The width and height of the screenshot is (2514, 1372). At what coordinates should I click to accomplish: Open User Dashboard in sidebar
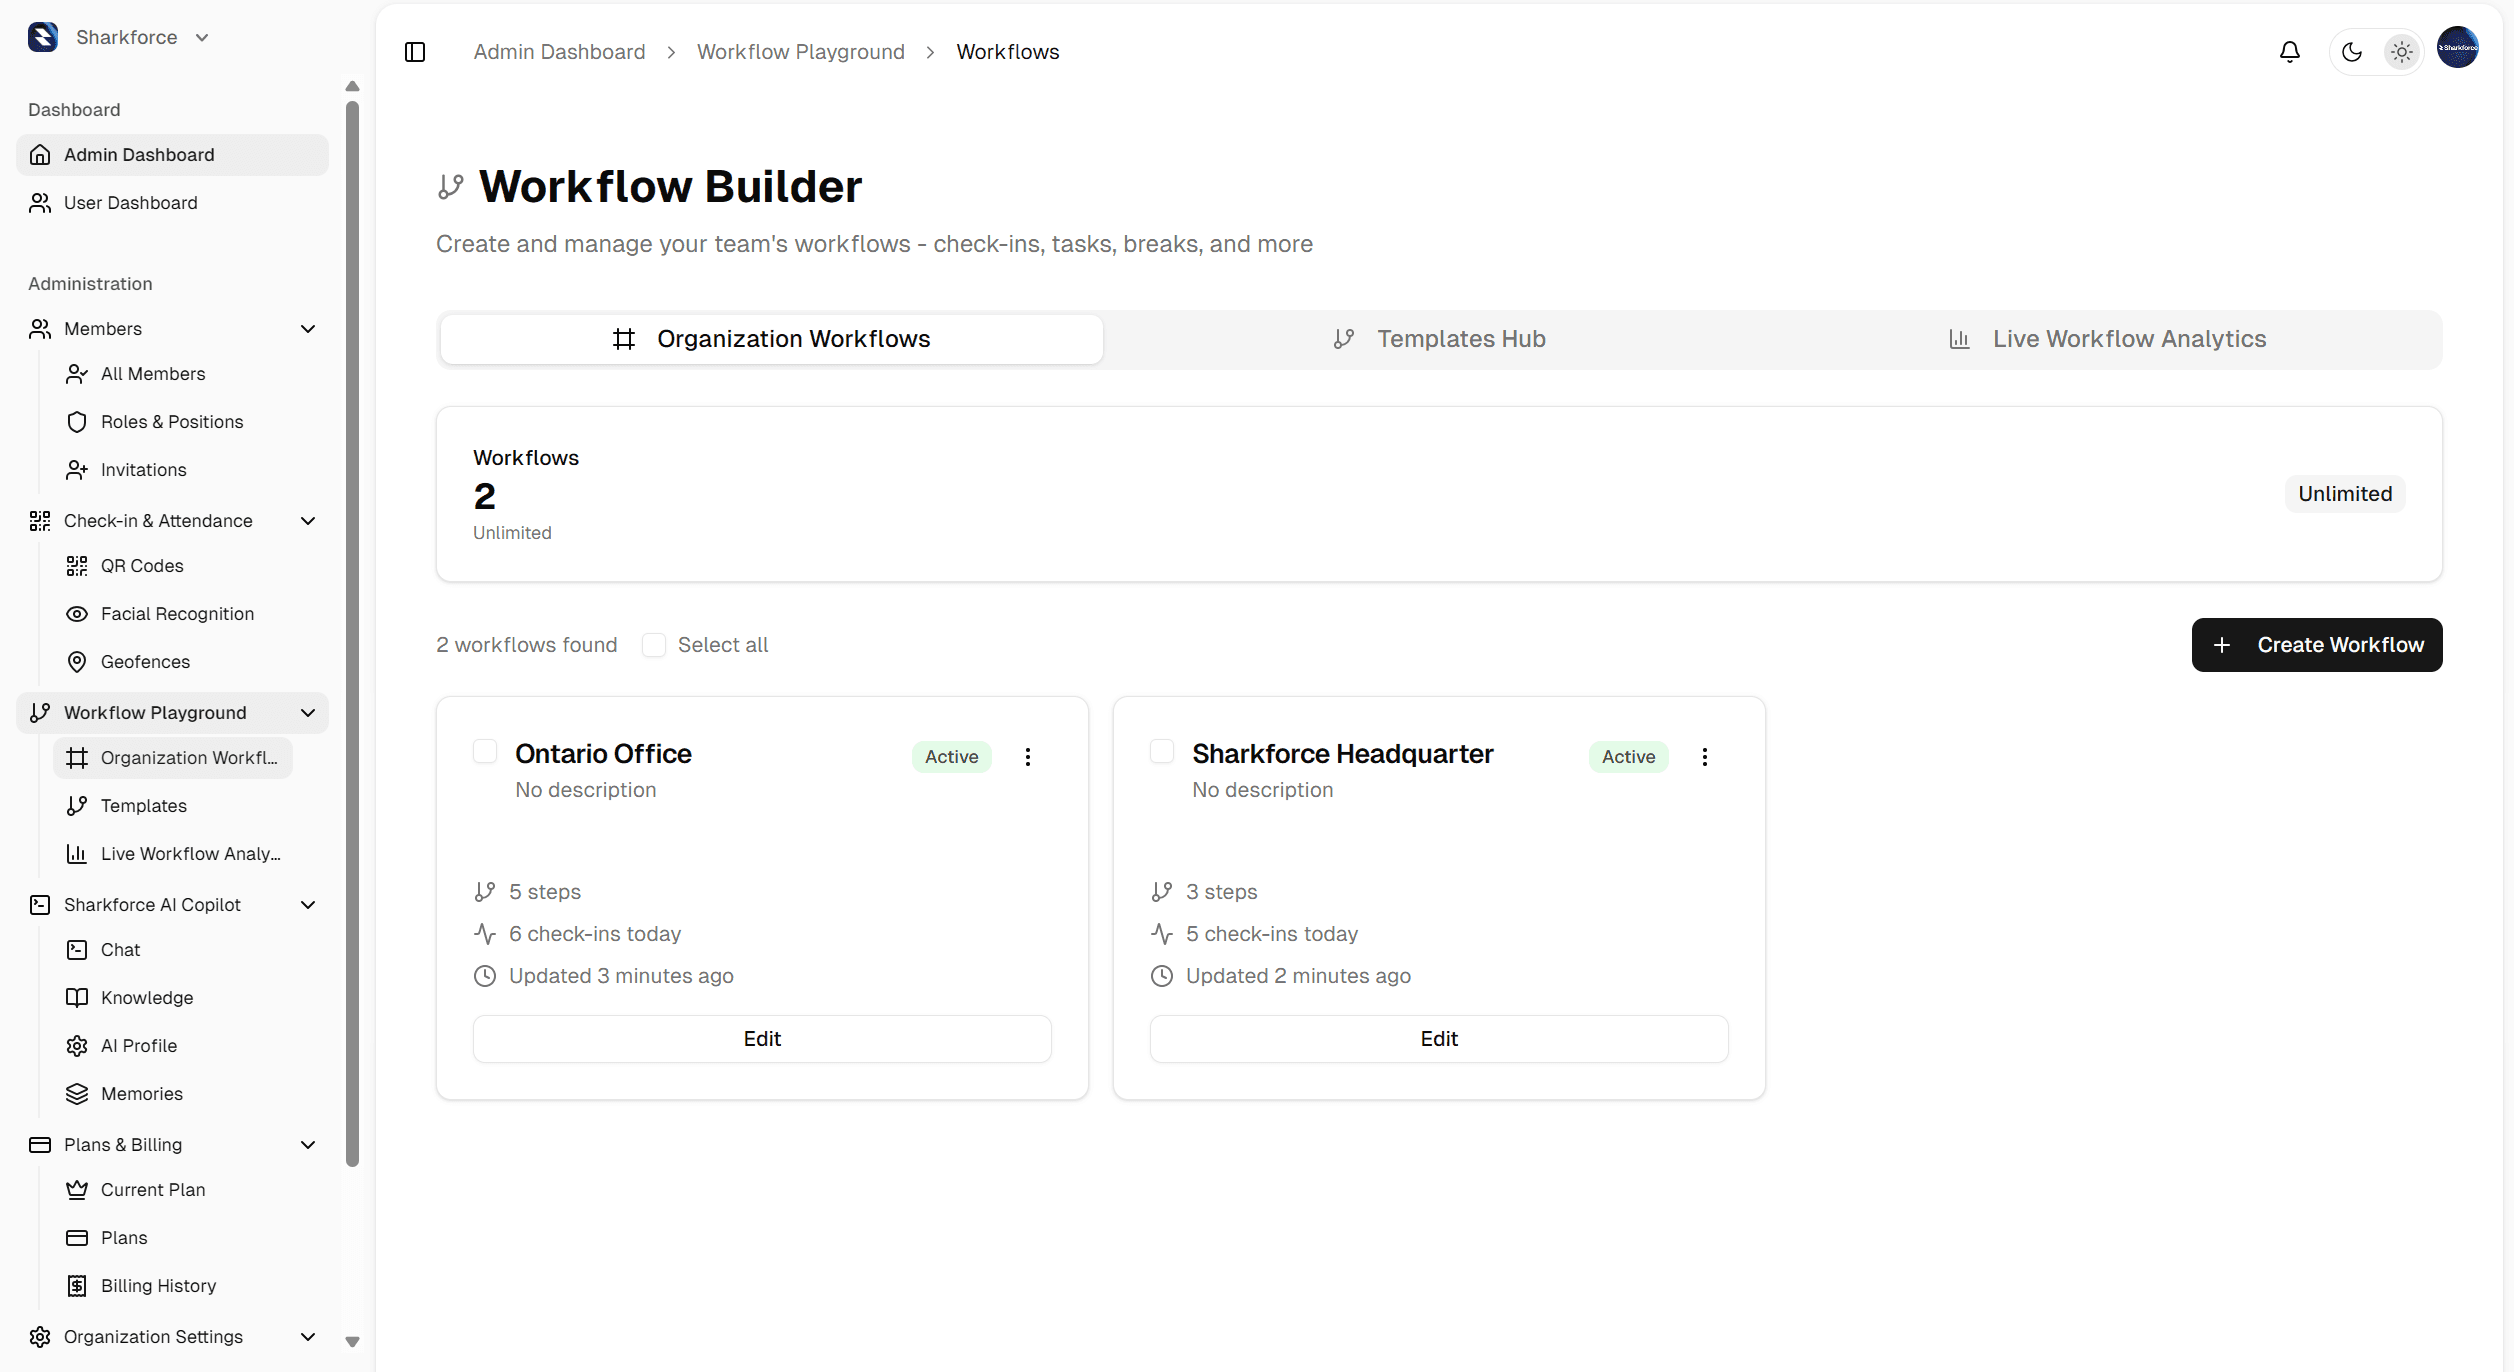(x=172, y=203)
